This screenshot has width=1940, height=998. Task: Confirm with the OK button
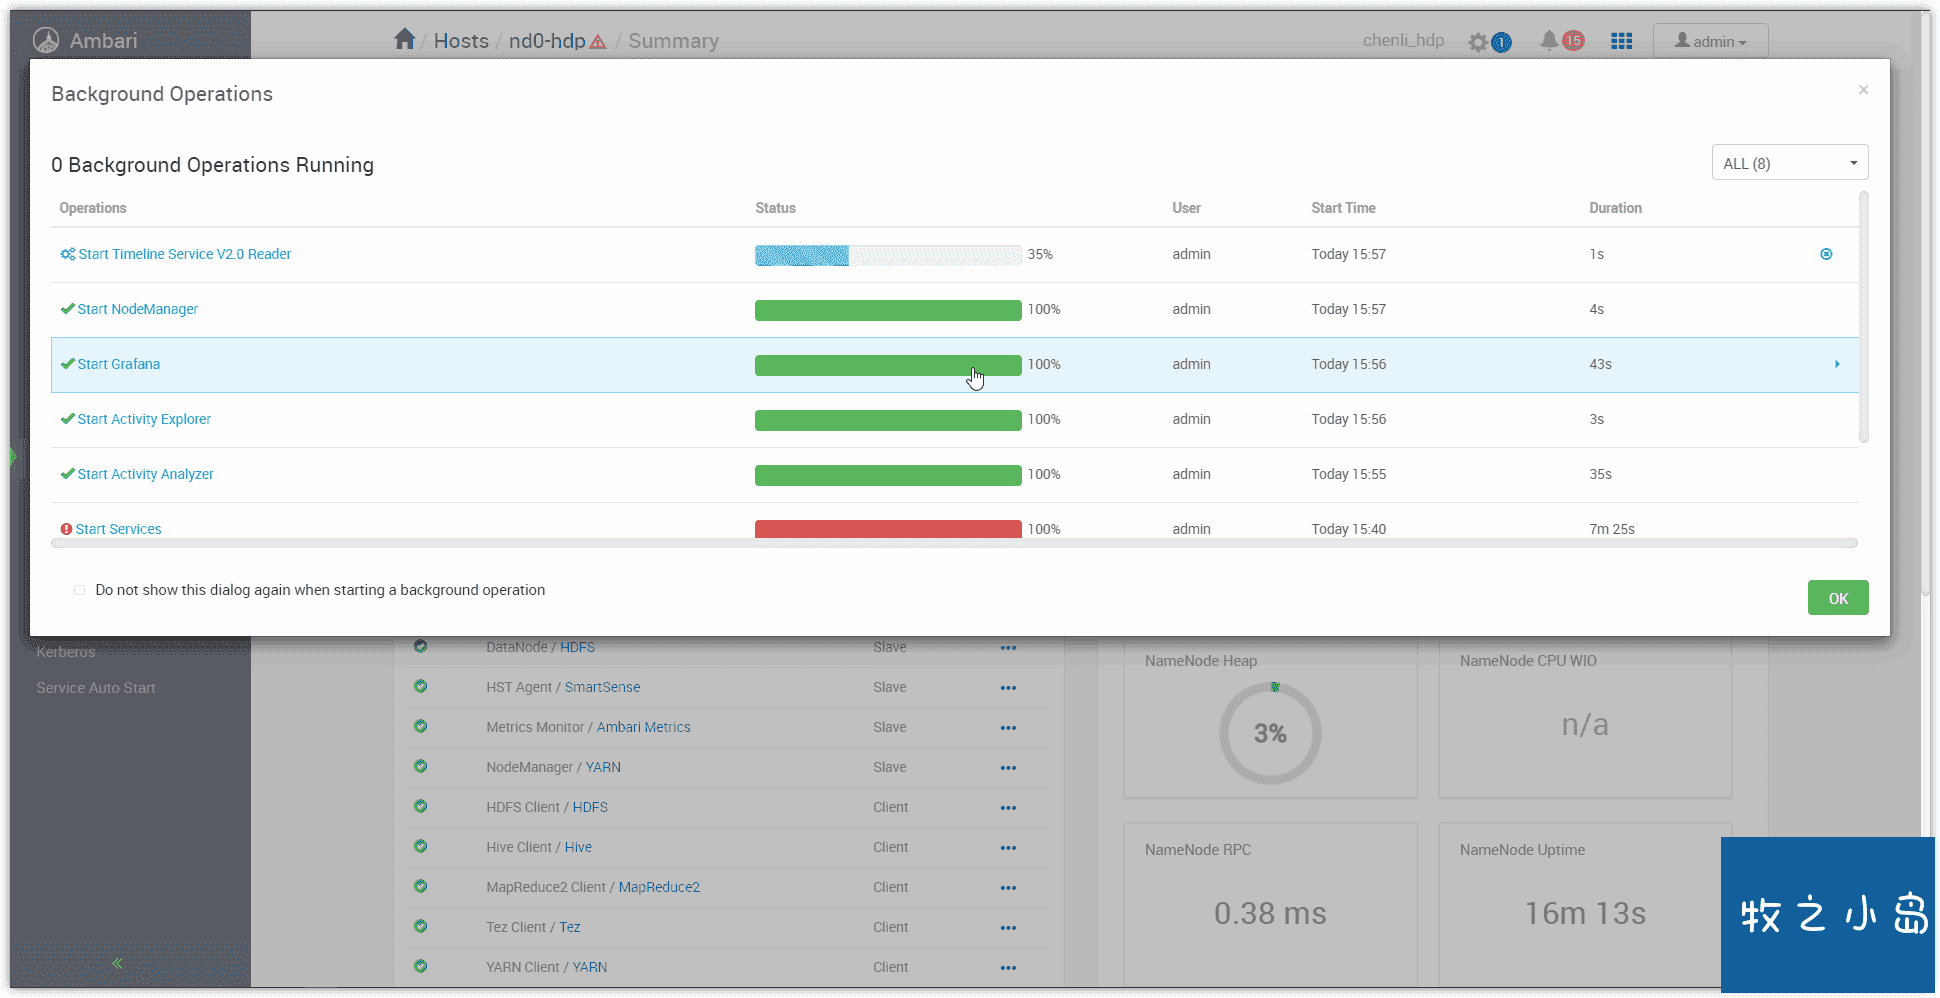click(1838, 598)
